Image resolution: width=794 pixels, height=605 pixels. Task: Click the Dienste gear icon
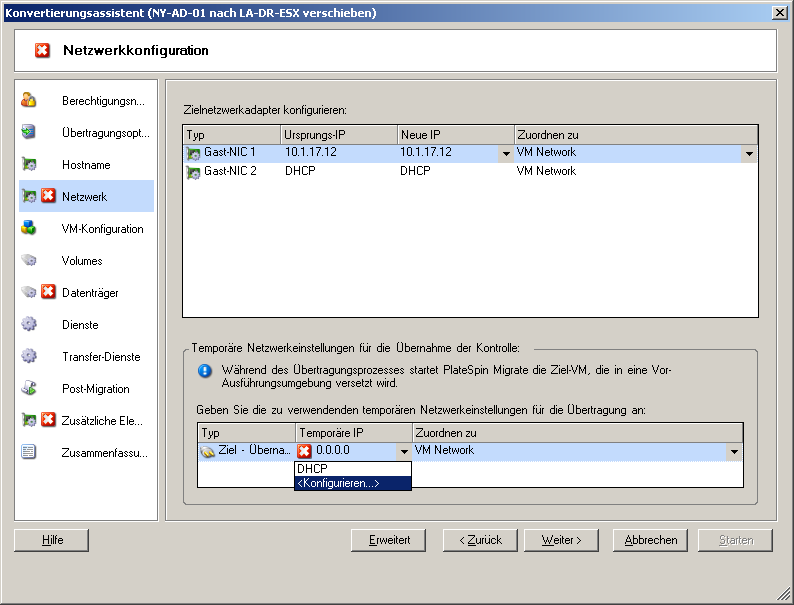[x=28, y=324]
